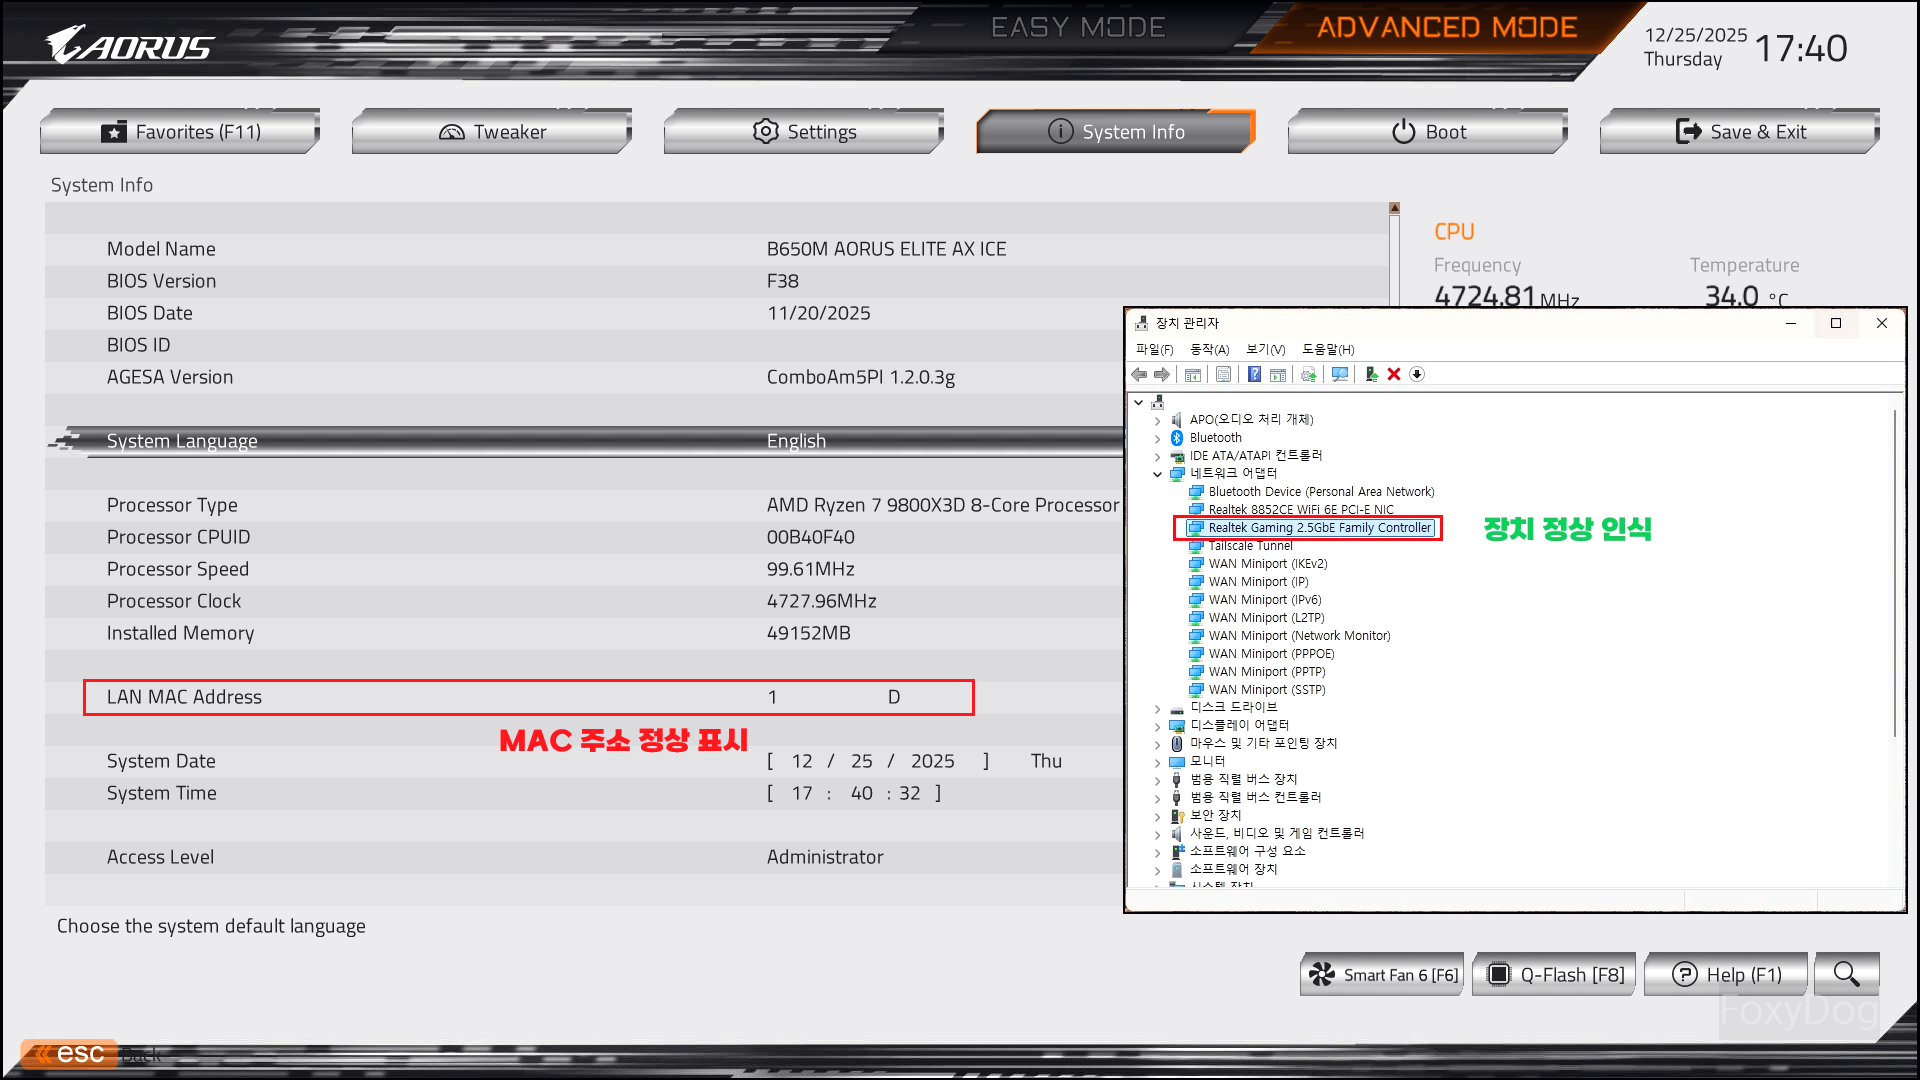
Task: Go to the Save & Exit tab
Action: click(x=1740, y=132)
